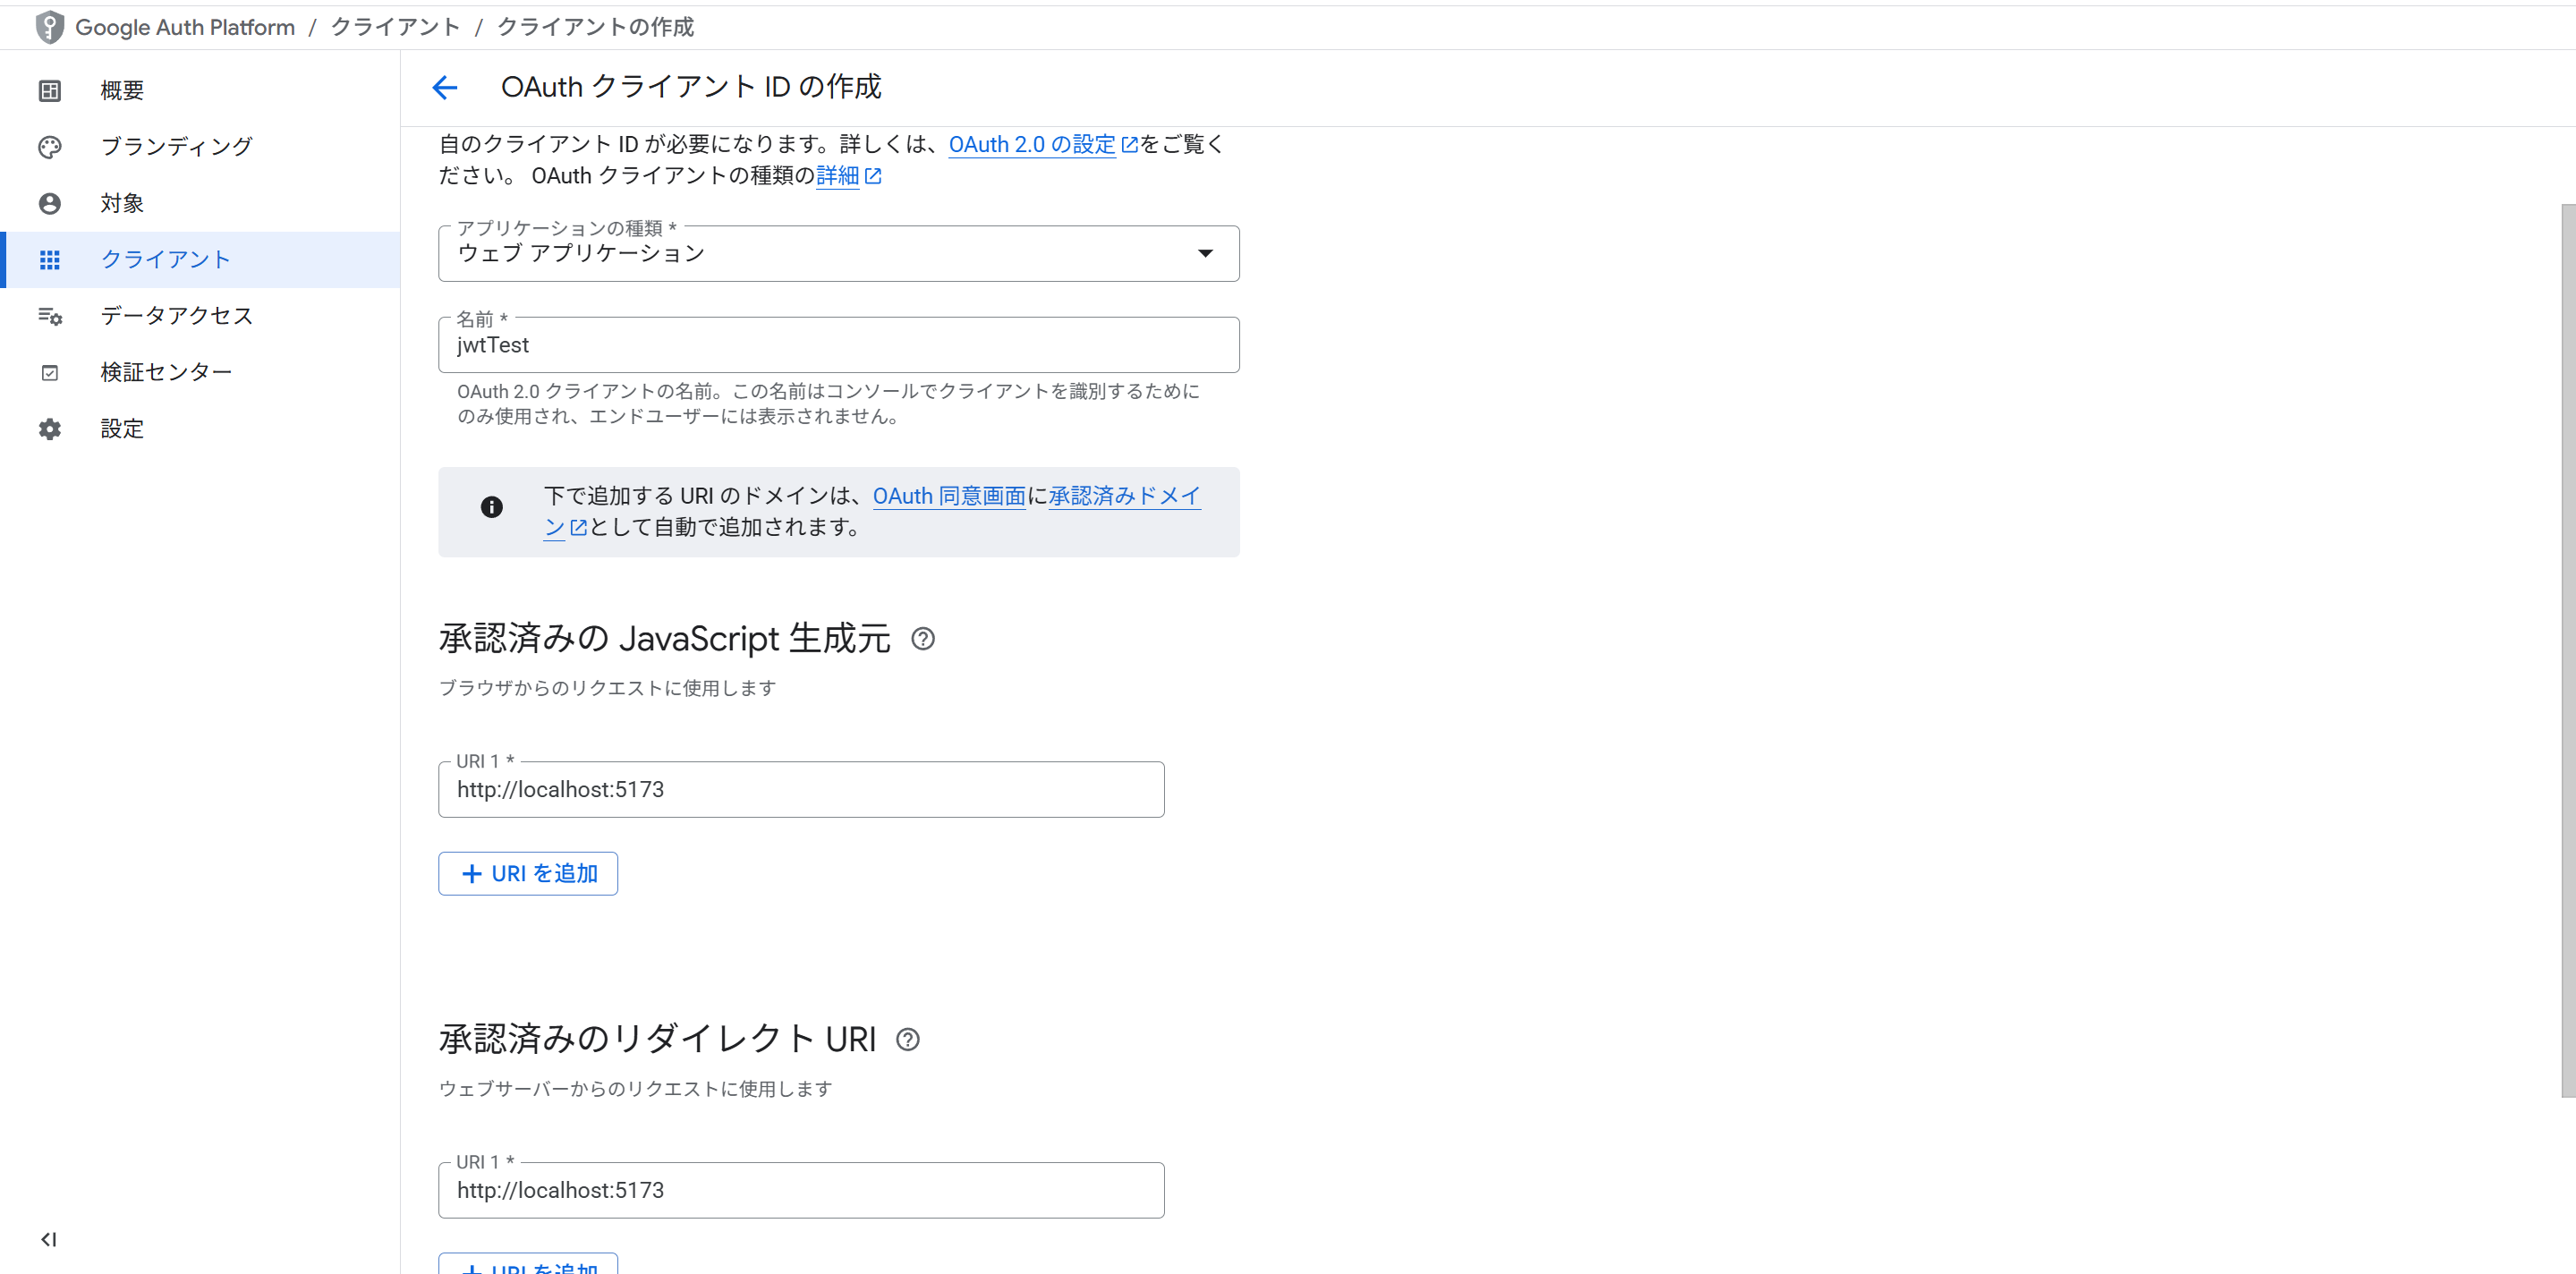Select the クライアント menu item
This screenshot has height=1274, width=2576.
point(166,260)
